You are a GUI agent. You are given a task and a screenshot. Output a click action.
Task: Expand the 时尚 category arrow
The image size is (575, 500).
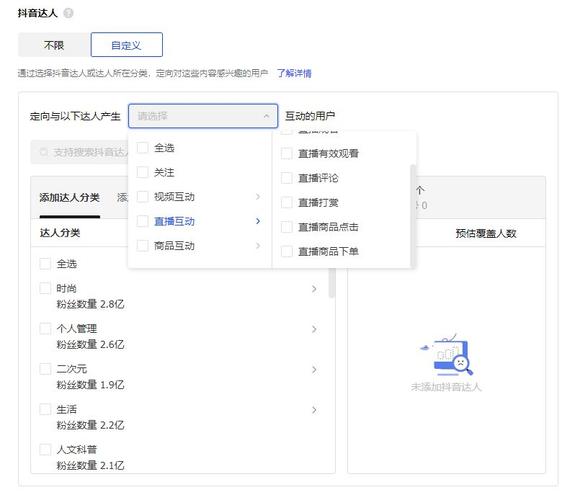pyautogui.click(x=314, y=289)
